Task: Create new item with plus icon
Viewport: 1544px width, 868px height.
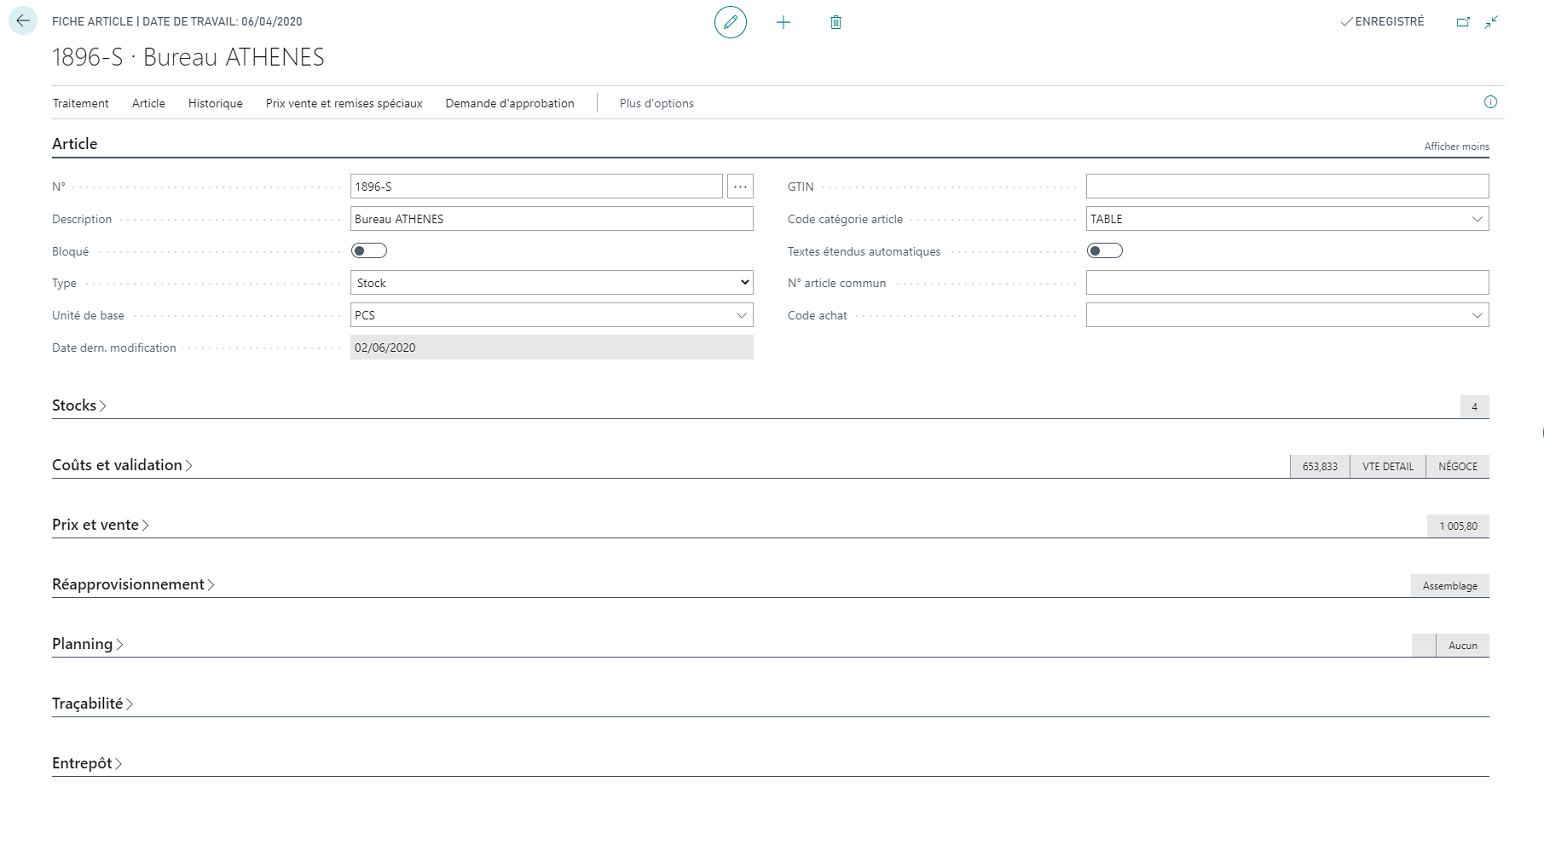Action: (x=783, y=22)
